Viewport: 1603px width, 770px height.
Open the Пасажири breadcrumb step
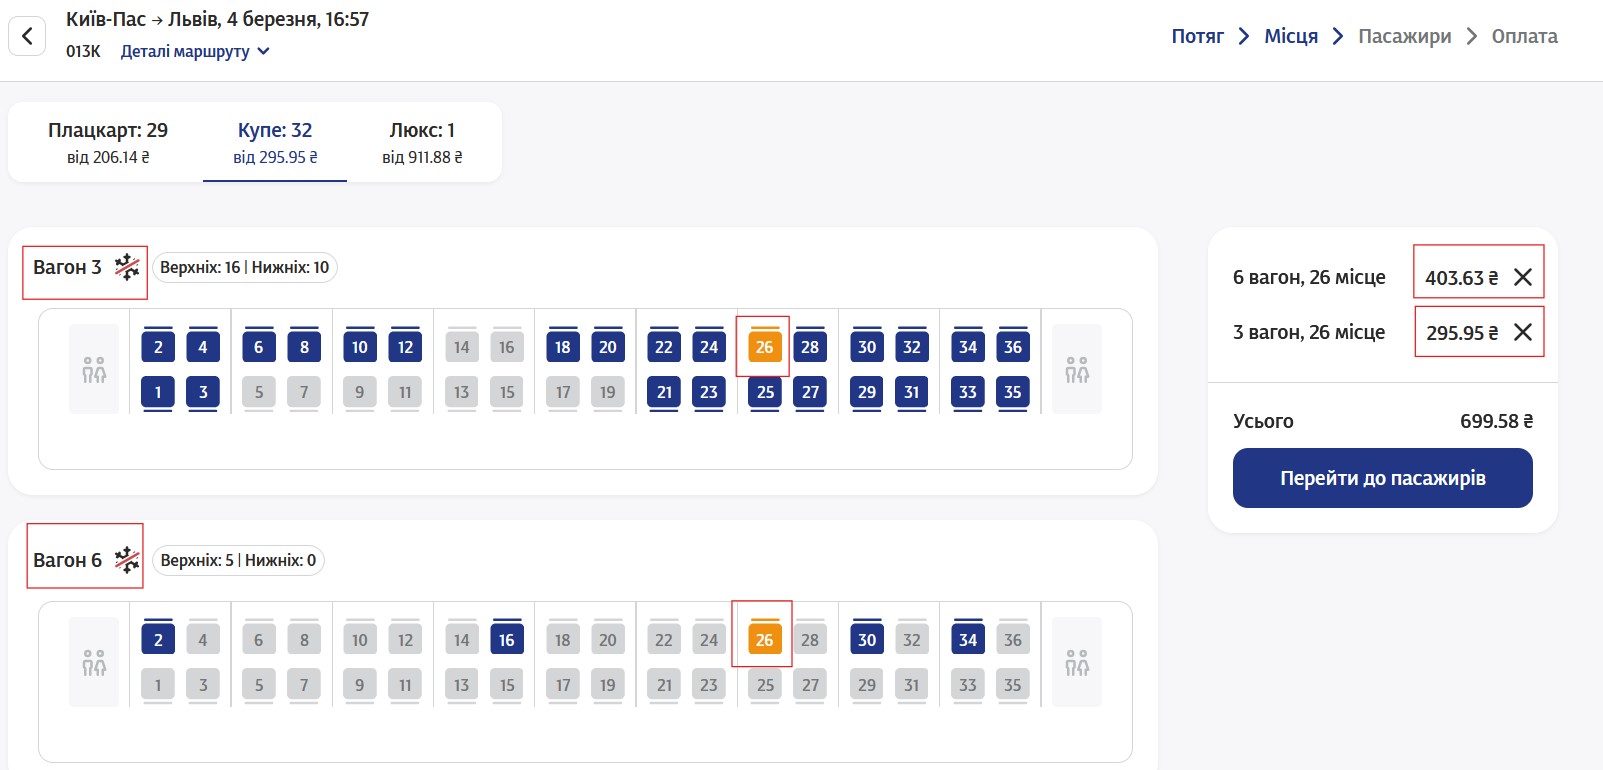pos(1404,36)
